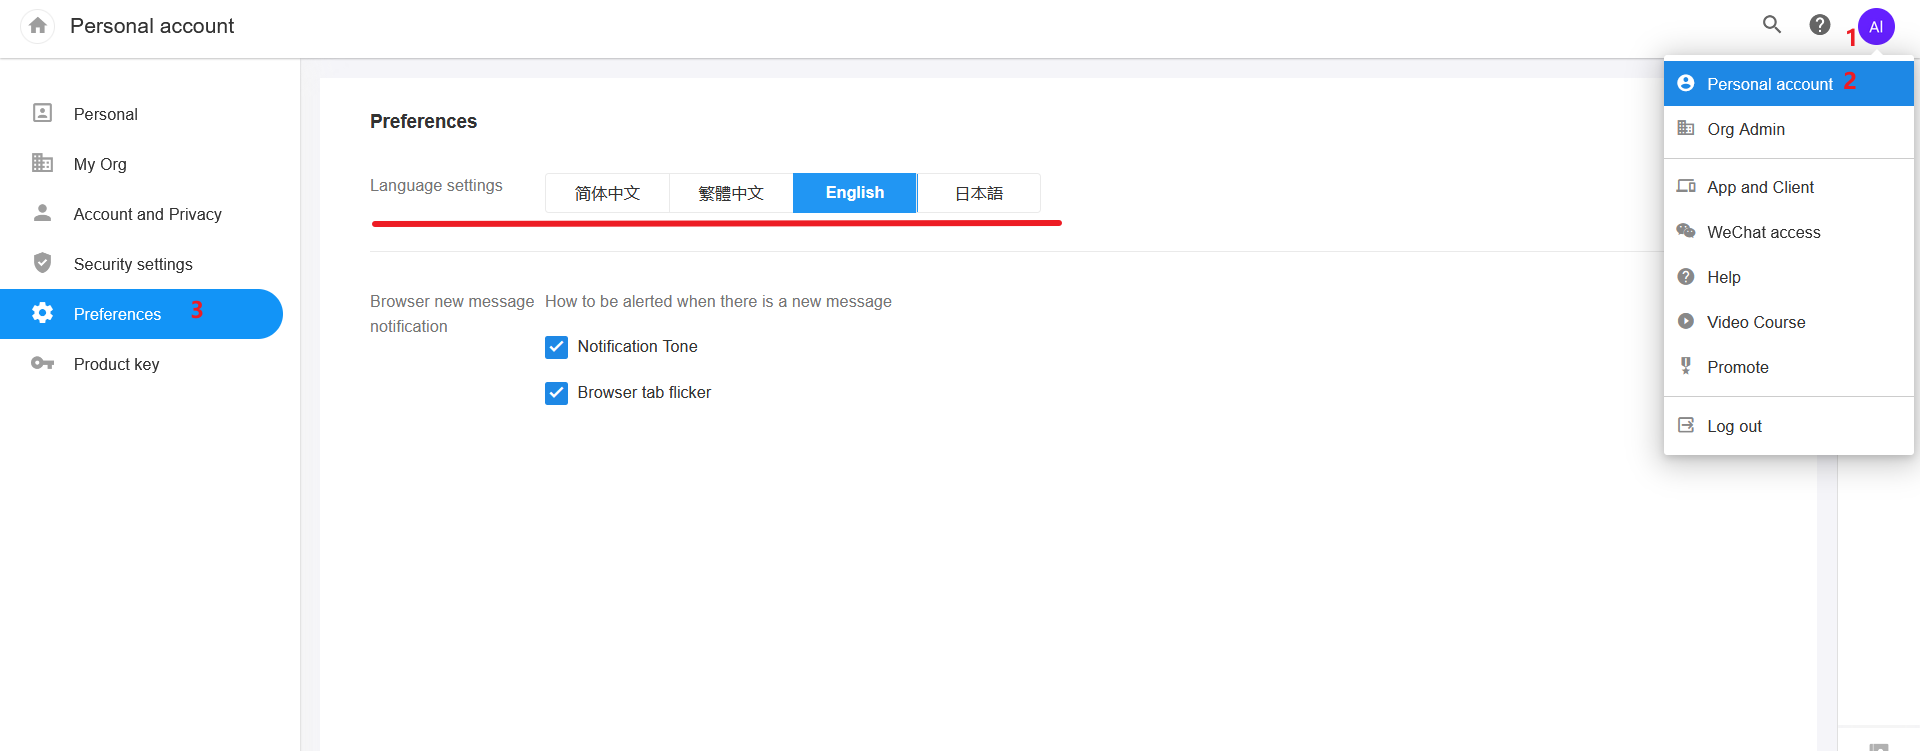
Task: Click the home icon in header
Action: [38, 26]
